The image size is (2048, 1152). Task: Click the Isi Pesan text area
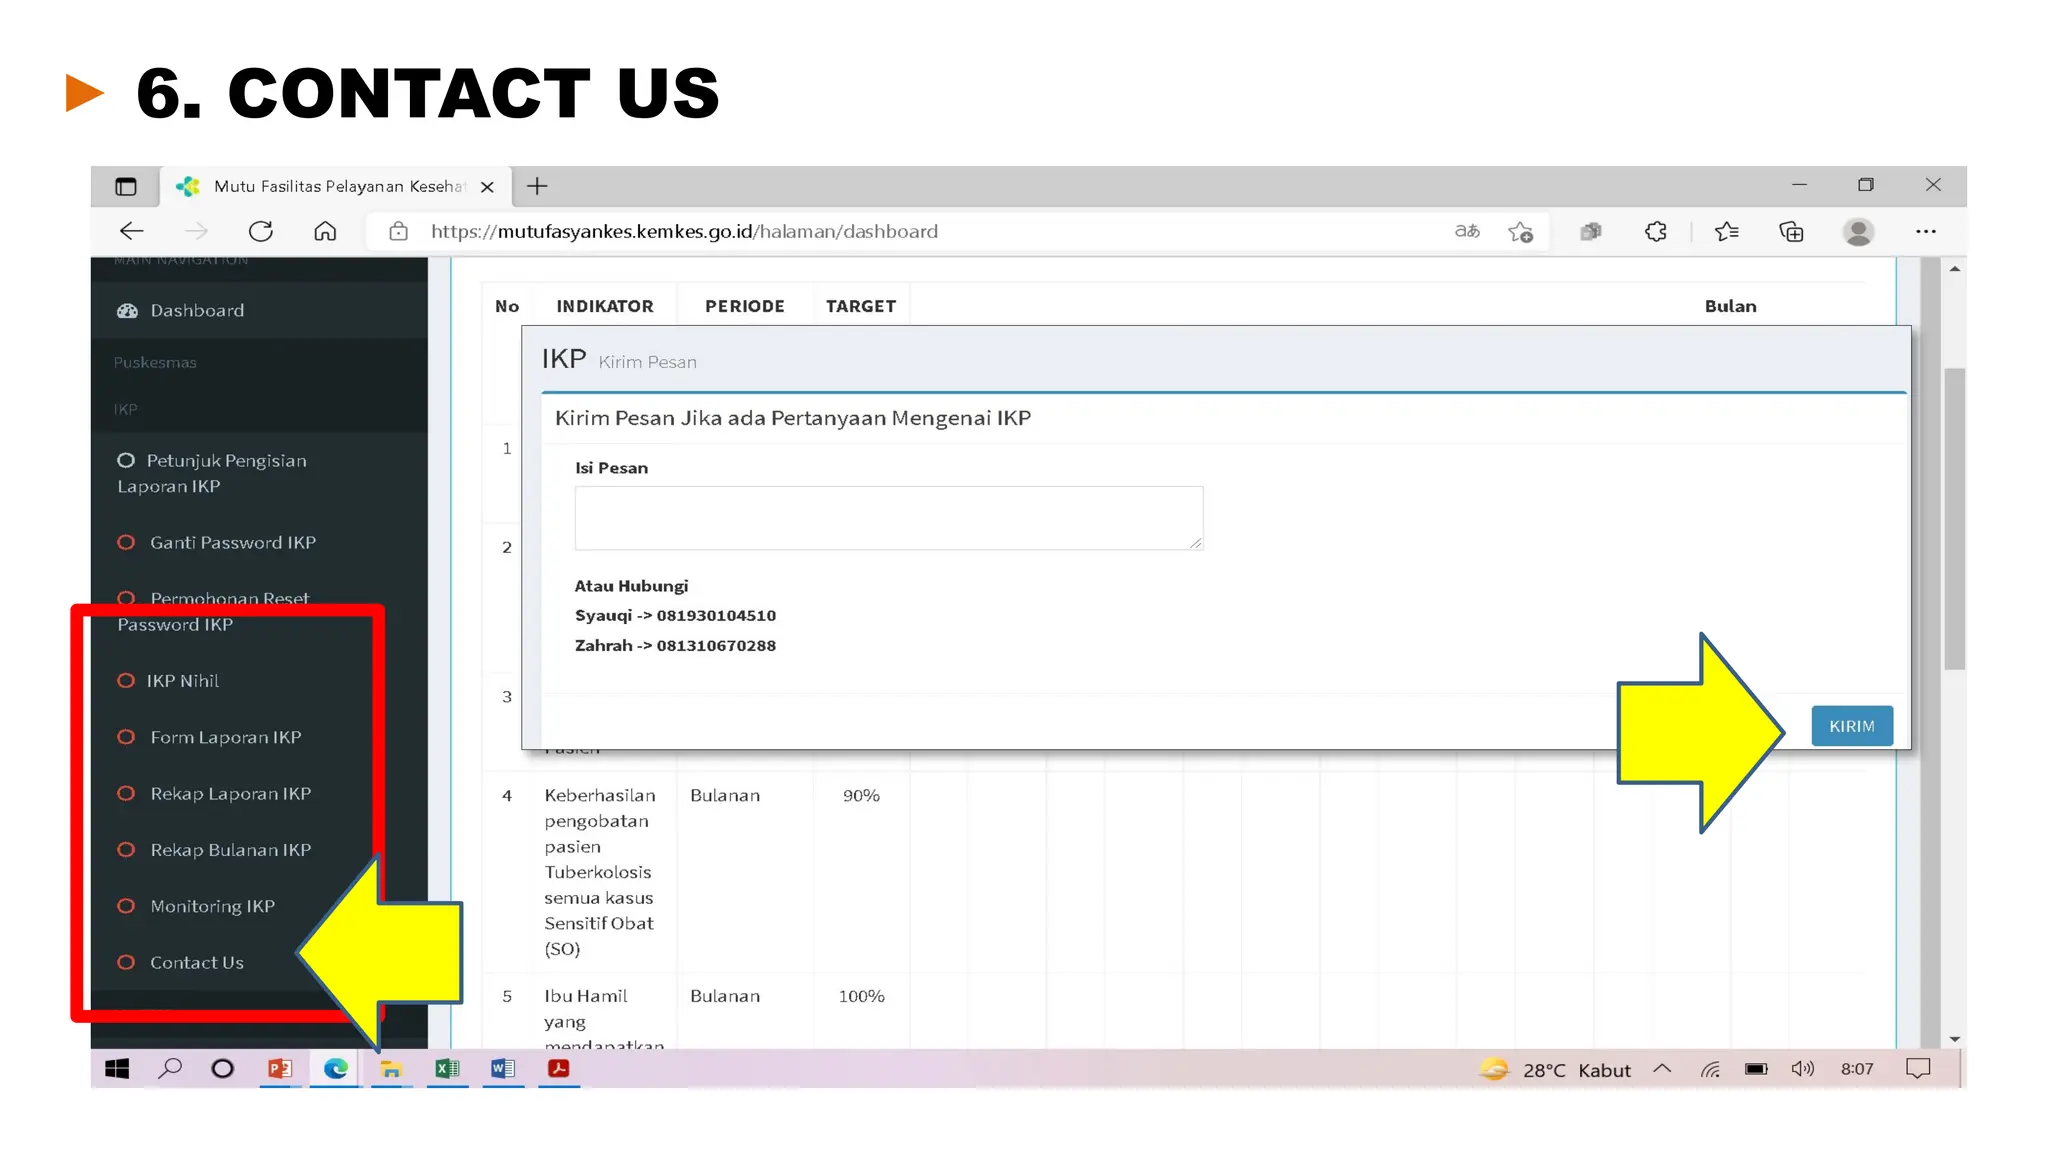coord(888,518)
